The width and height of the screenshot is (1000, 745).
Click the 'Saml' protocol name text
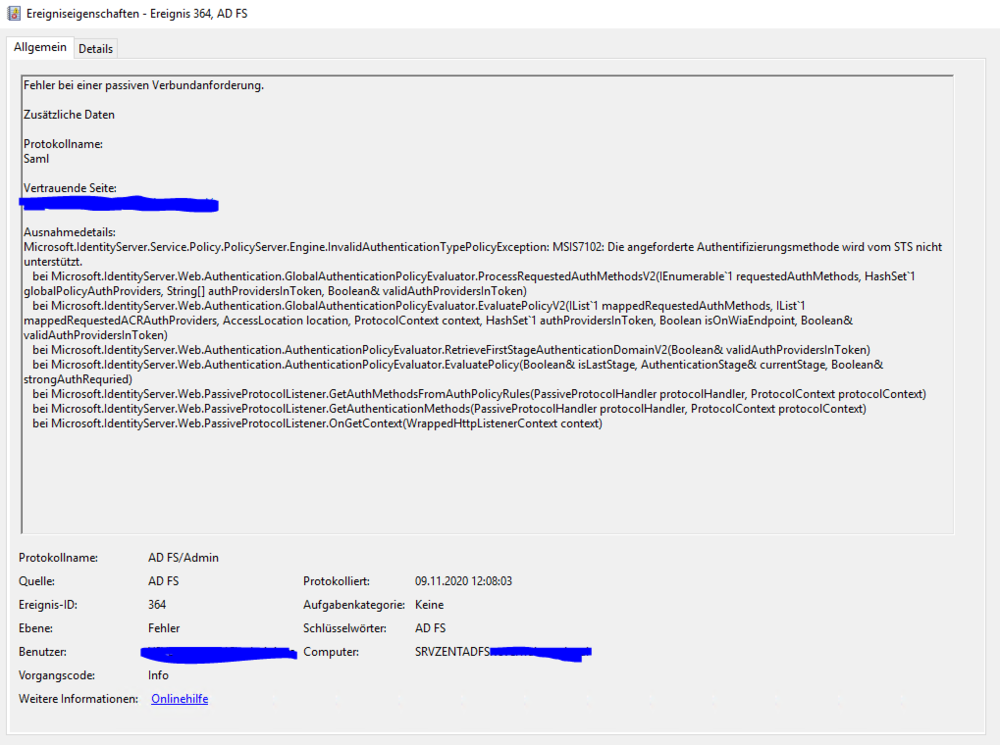[36, 158]
